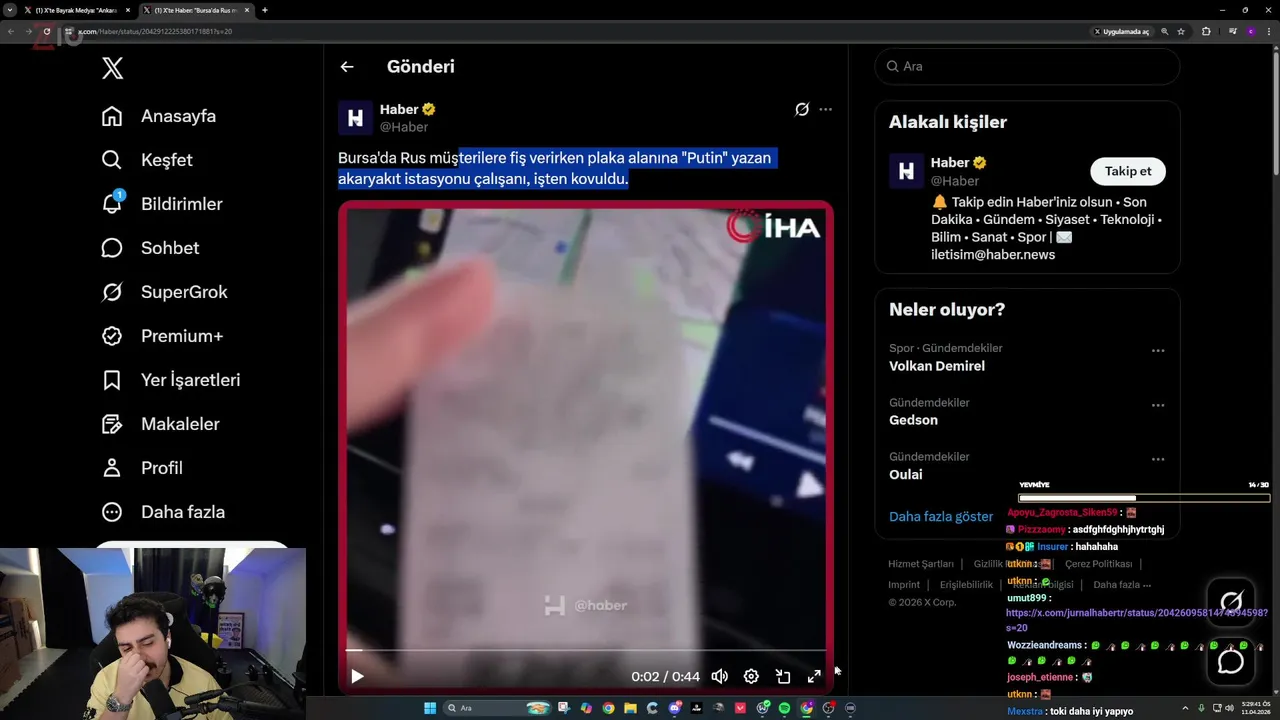This screenshot has height=720, width=1280.
Task: Open the Windows Start button
Action: 430,708
